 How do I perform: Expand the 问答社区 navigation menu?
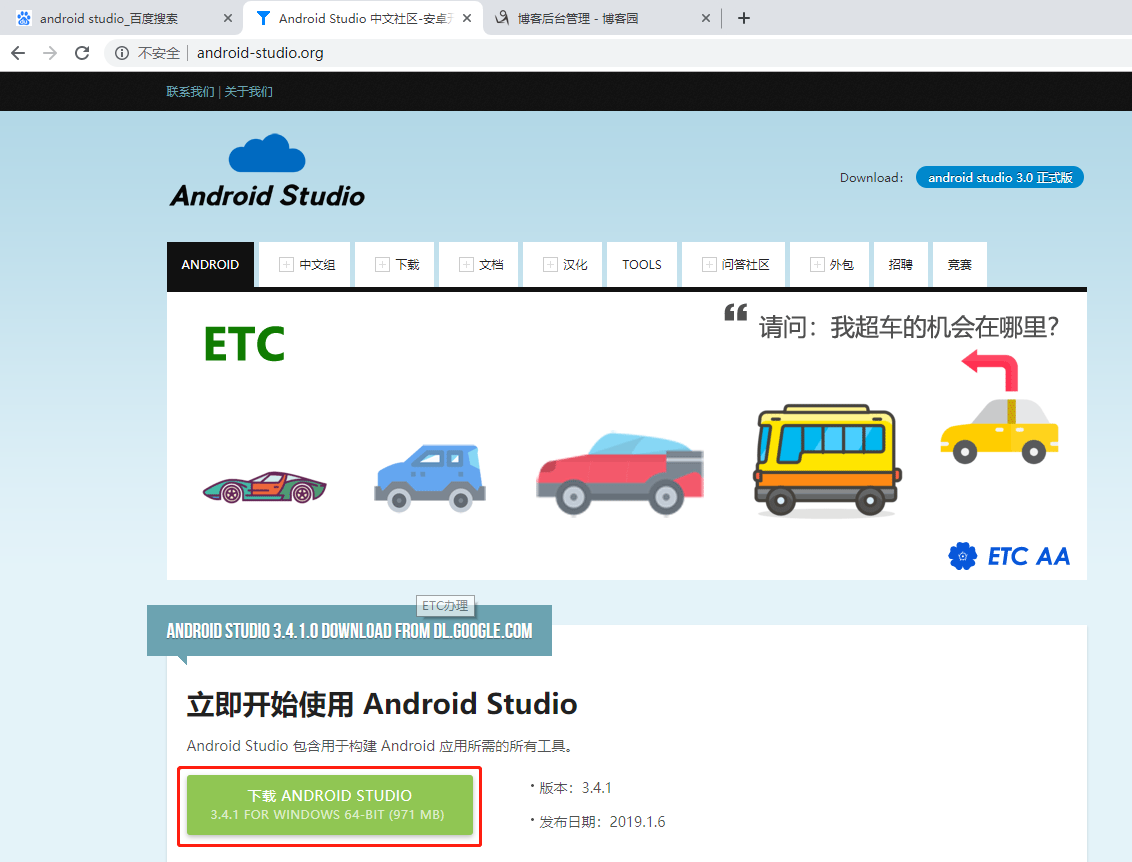coord(735,265)
